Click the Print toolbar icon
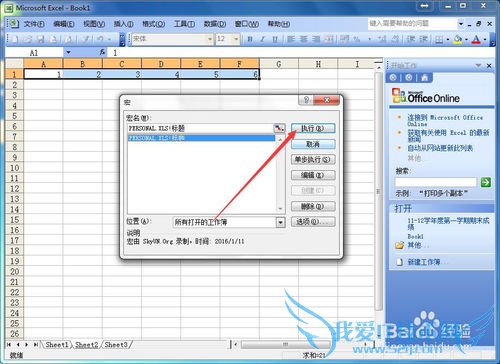Image resolution: width=500 pixels, height=364 pixels. (x=53, y=39)
